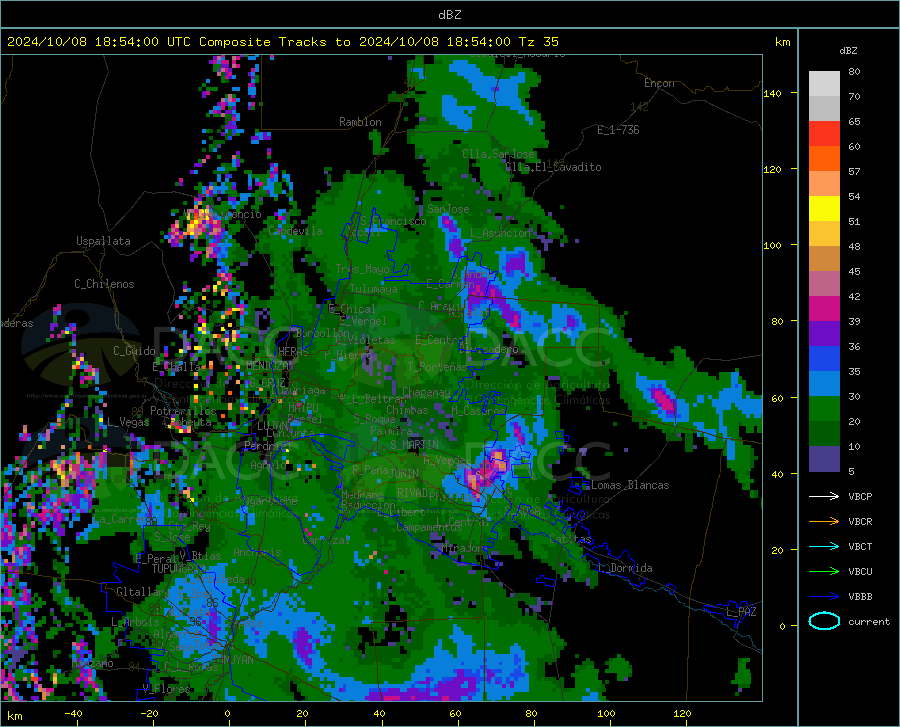Click the -40 km horizontal axis tick
The height and width of the screenshot is (727, 900).
[x=73, y=714]
